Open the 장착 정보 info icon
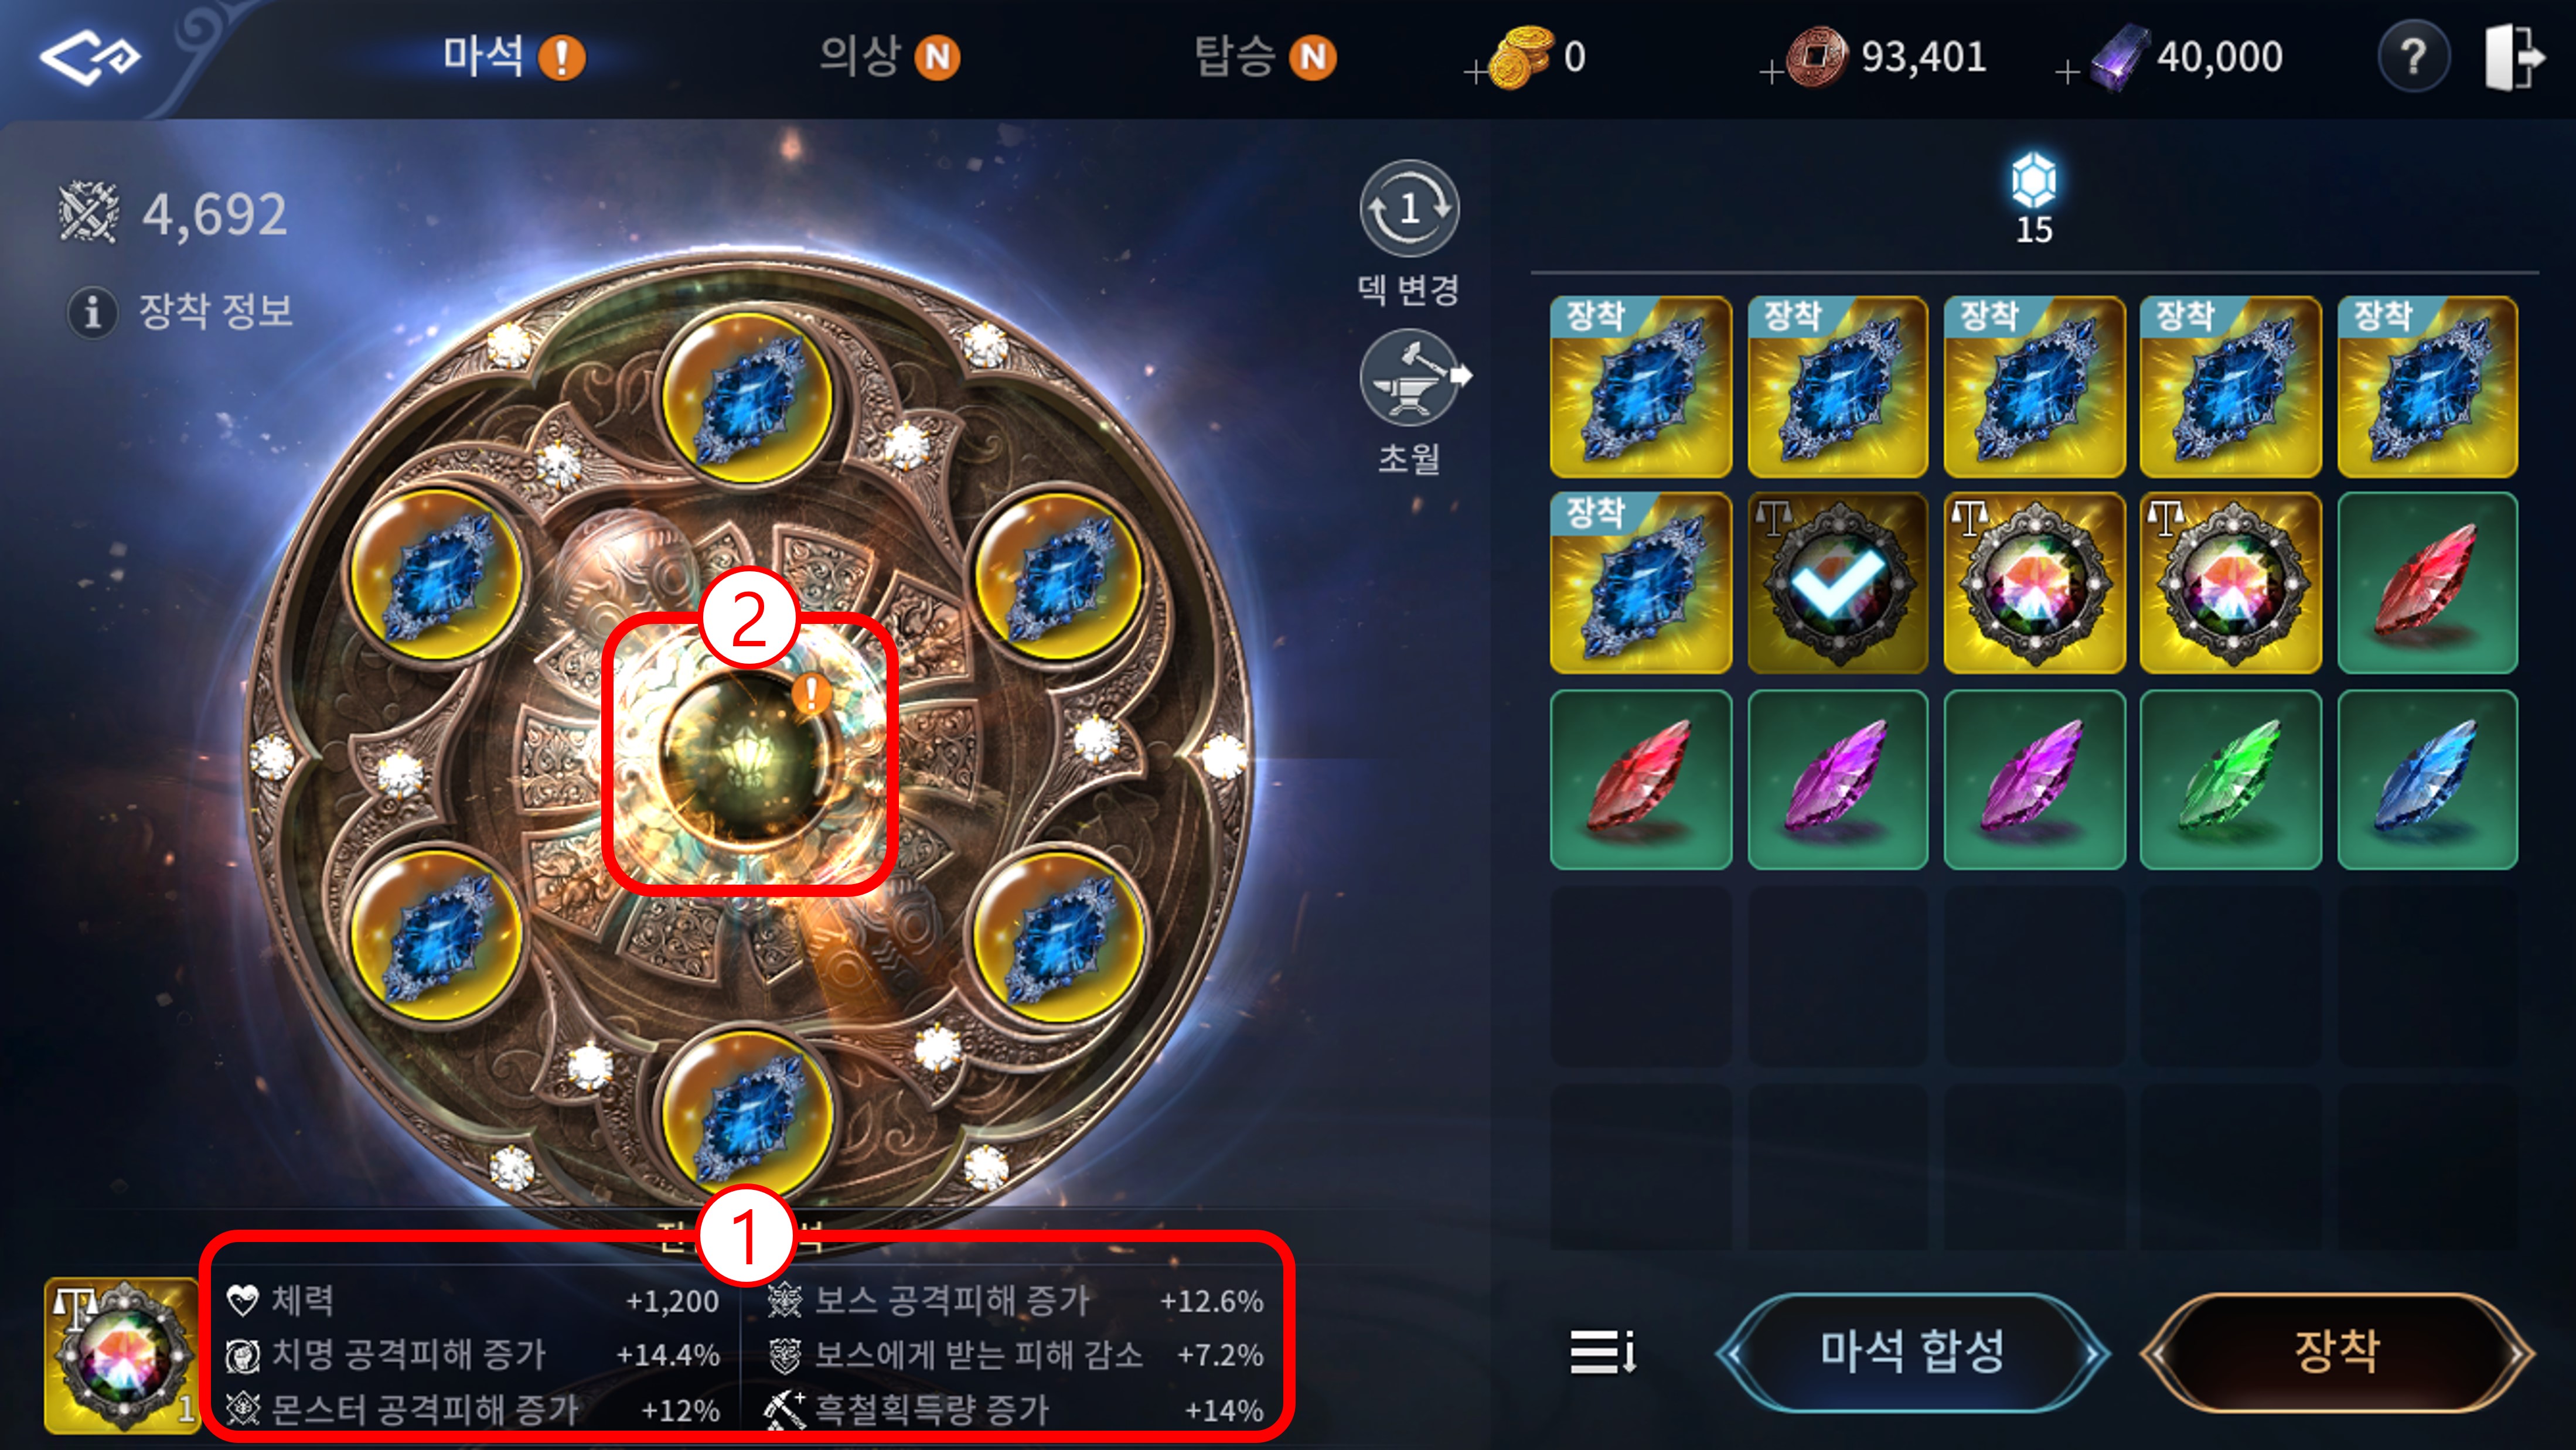The image size is (2576, 1450). [x=92, y=311]
